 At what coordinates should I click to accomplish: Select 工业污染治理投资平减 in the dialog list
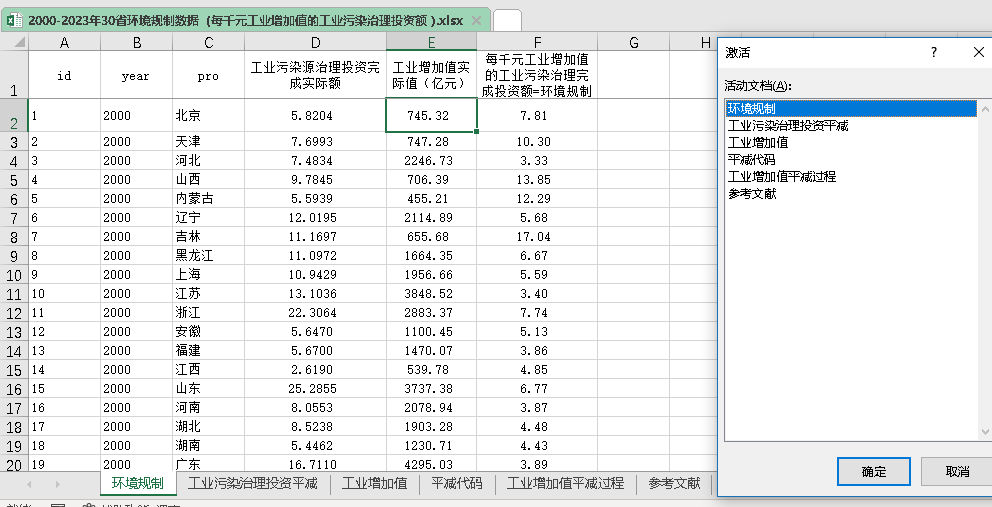coord(852,125)
